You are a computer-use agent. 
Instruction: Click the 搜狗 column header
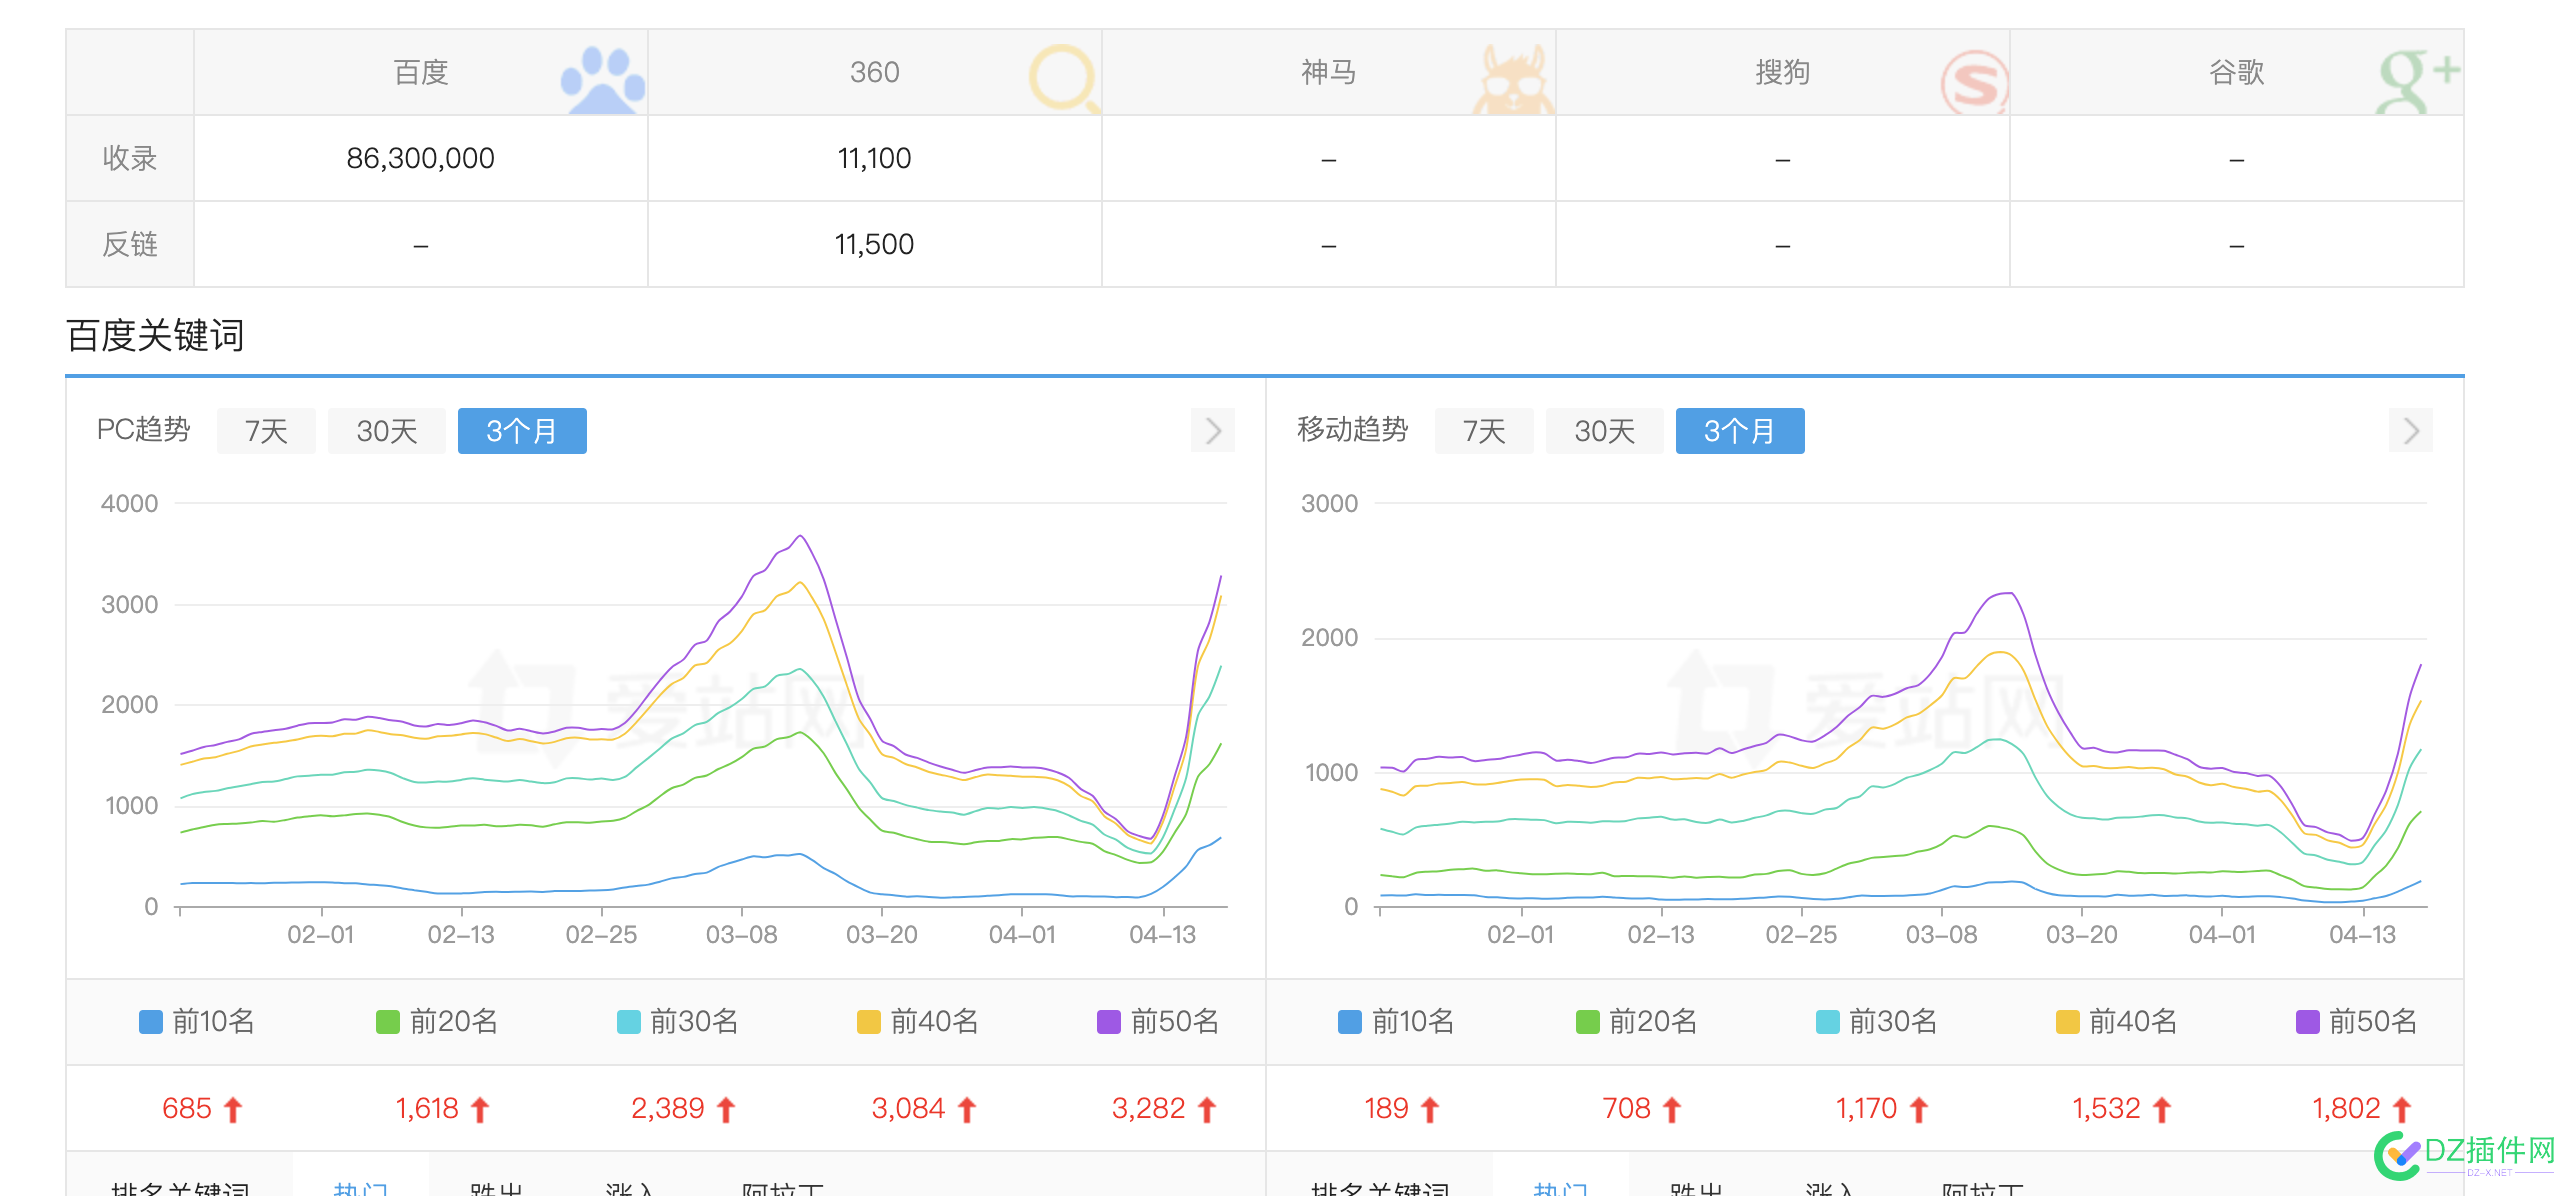click(1782, 72)
